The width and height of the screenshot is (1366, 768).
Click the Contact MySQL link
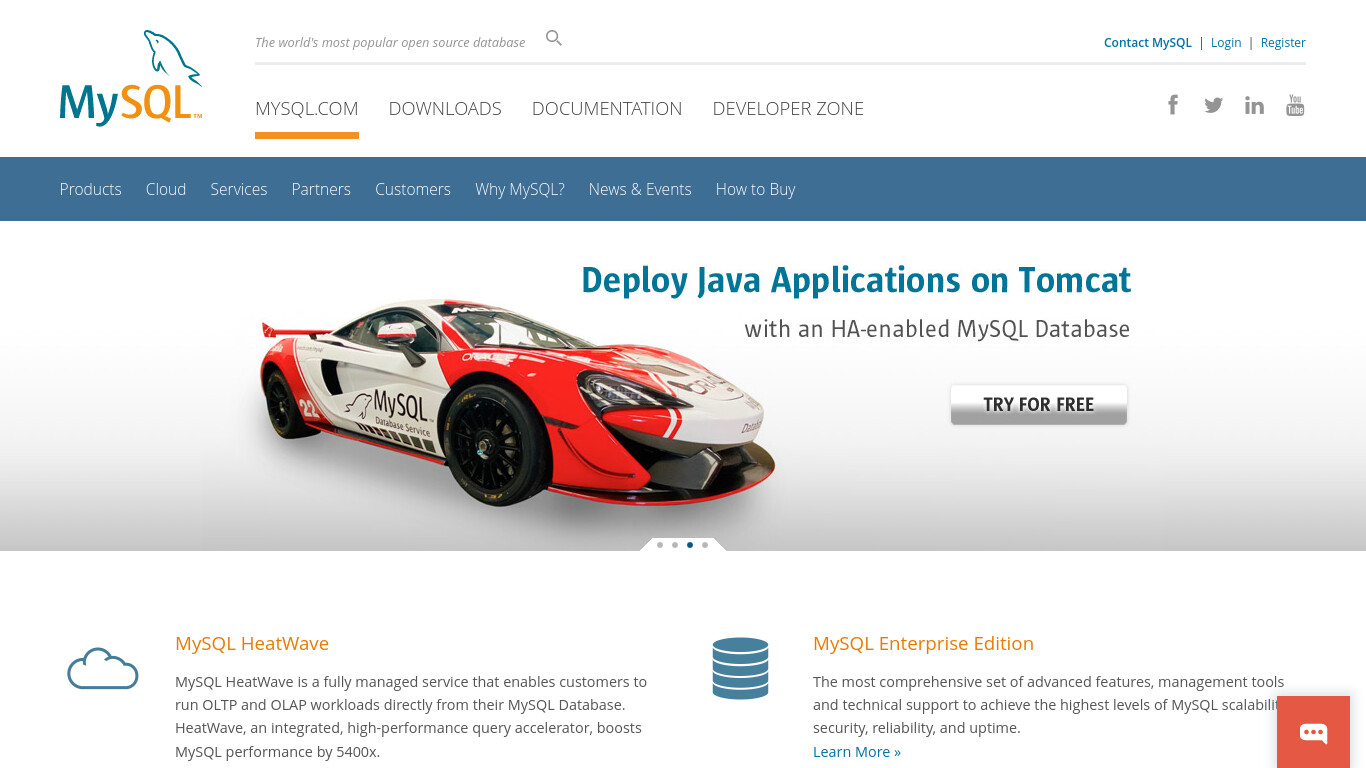1148,43
